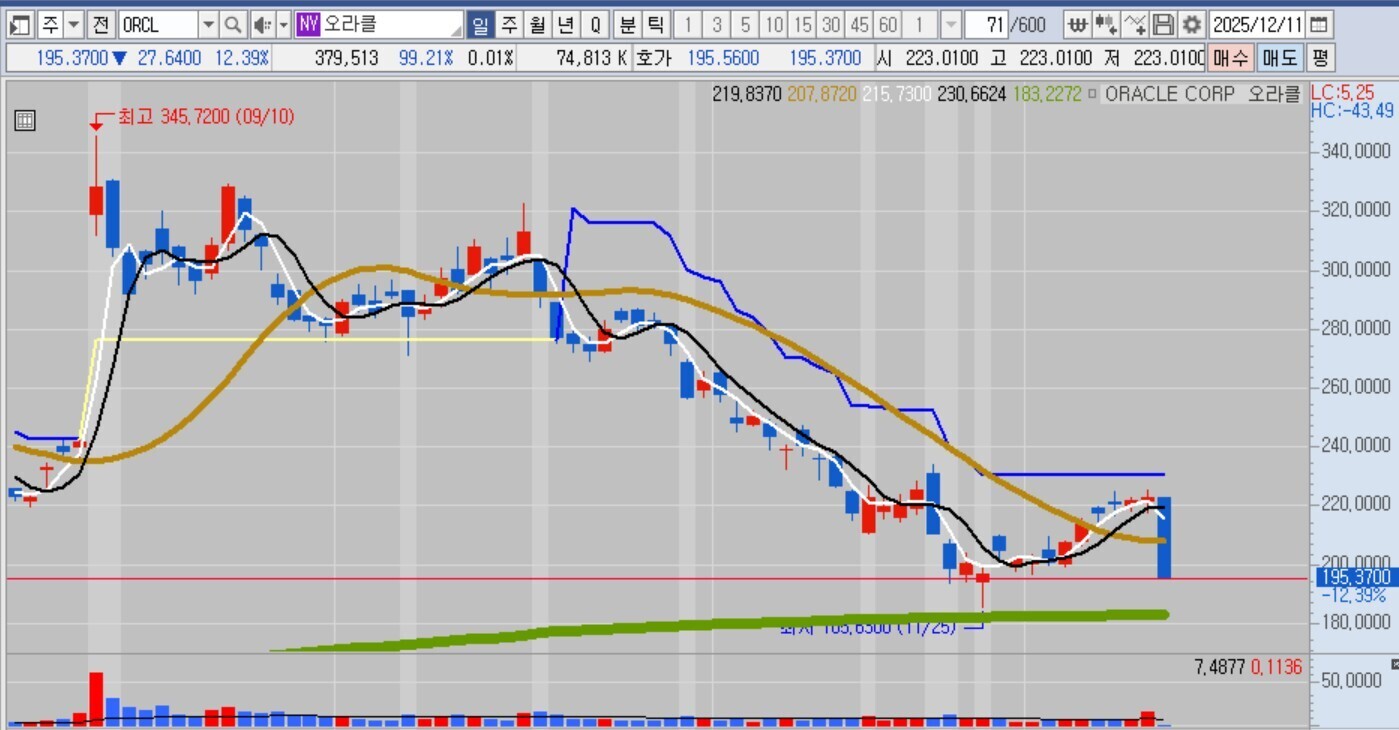
Task: Click the 매도 sell button
Action: click(1279, 58)
